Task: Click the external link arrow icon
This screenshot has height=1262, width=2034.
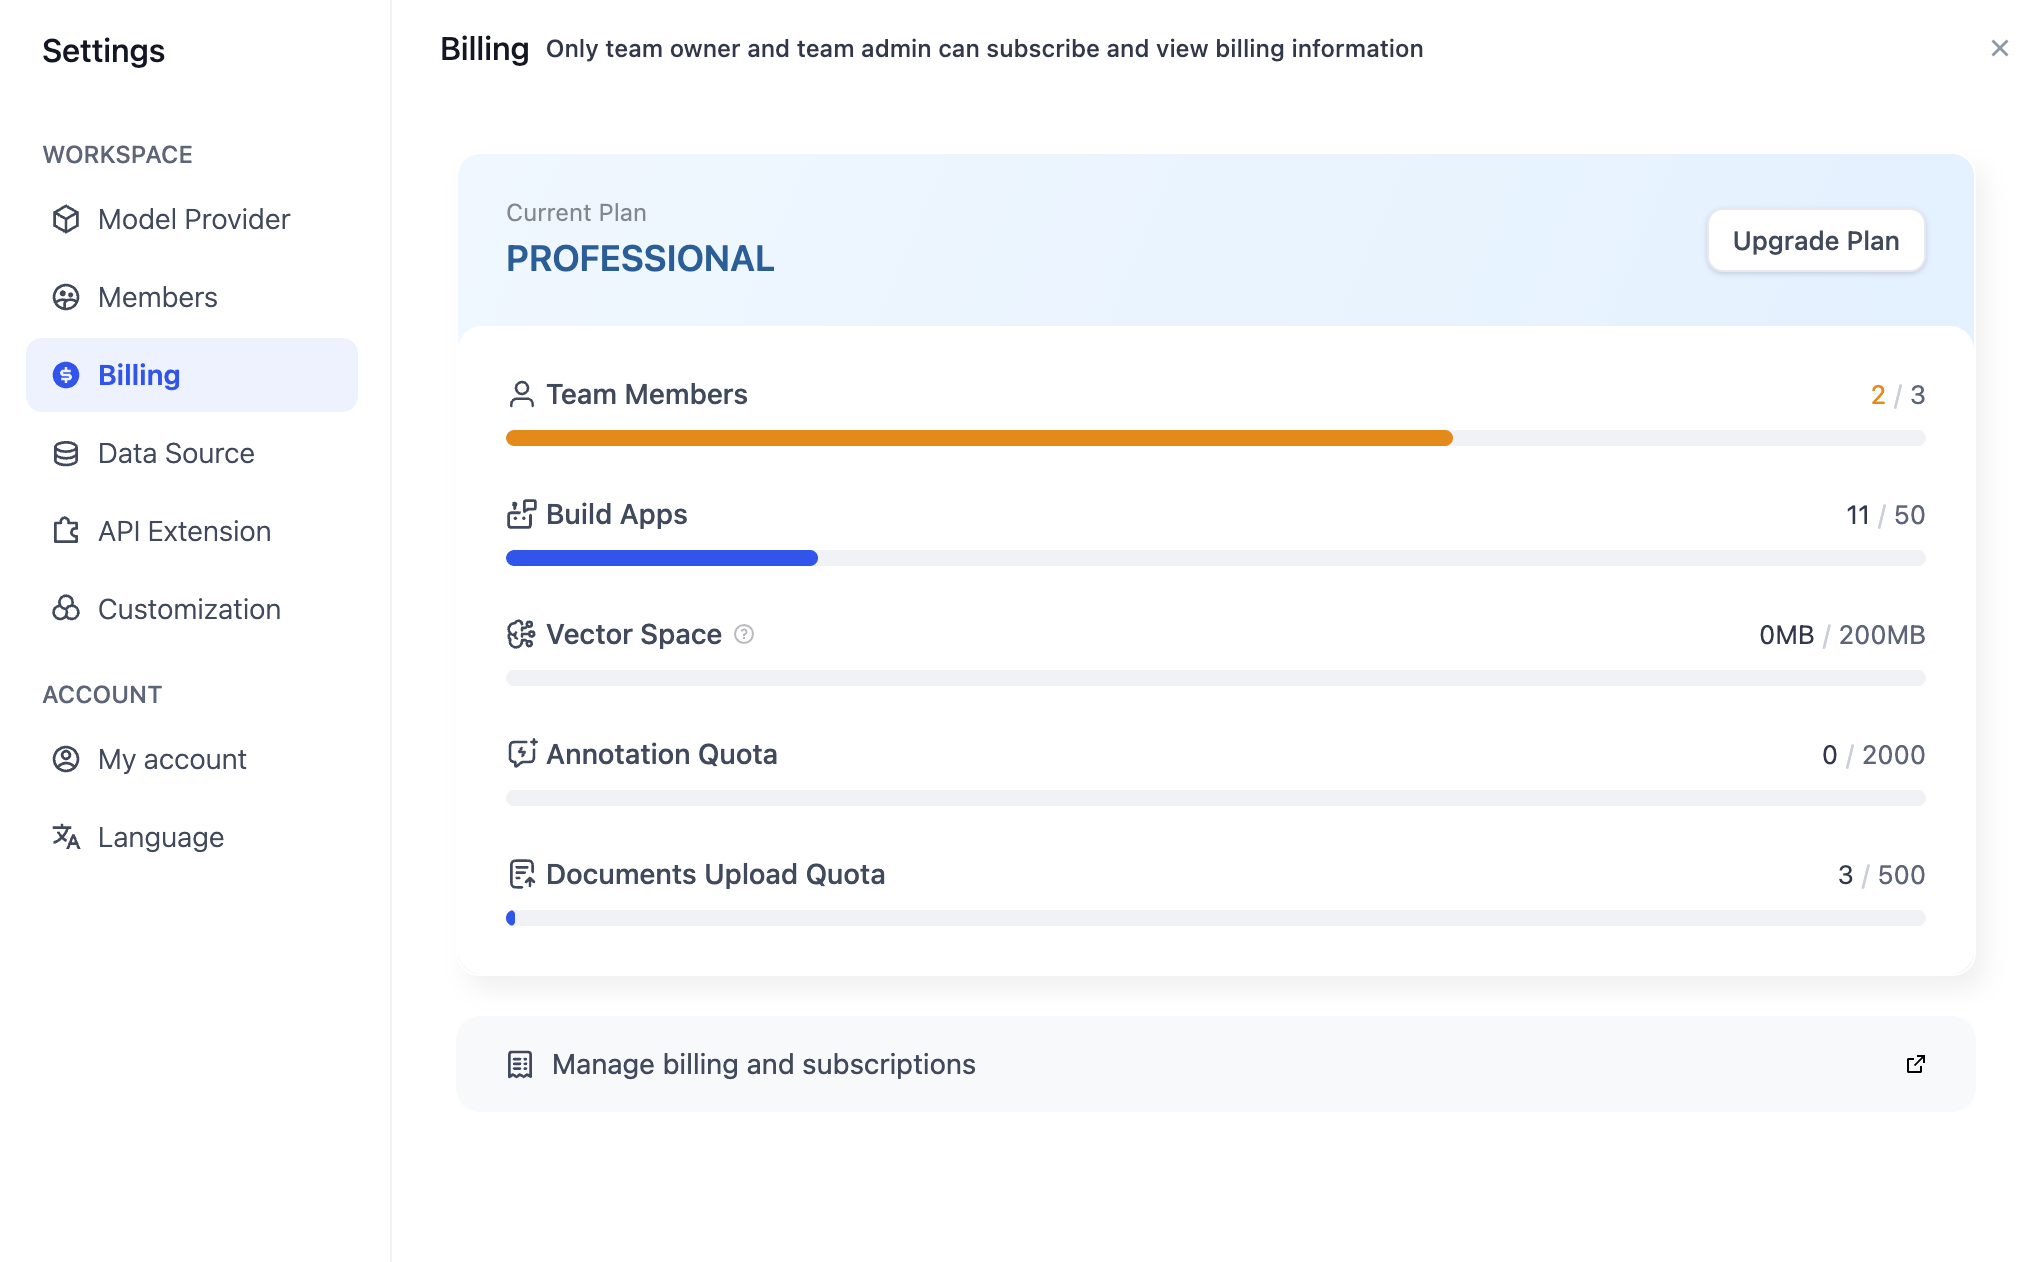Action: 1915,1064
